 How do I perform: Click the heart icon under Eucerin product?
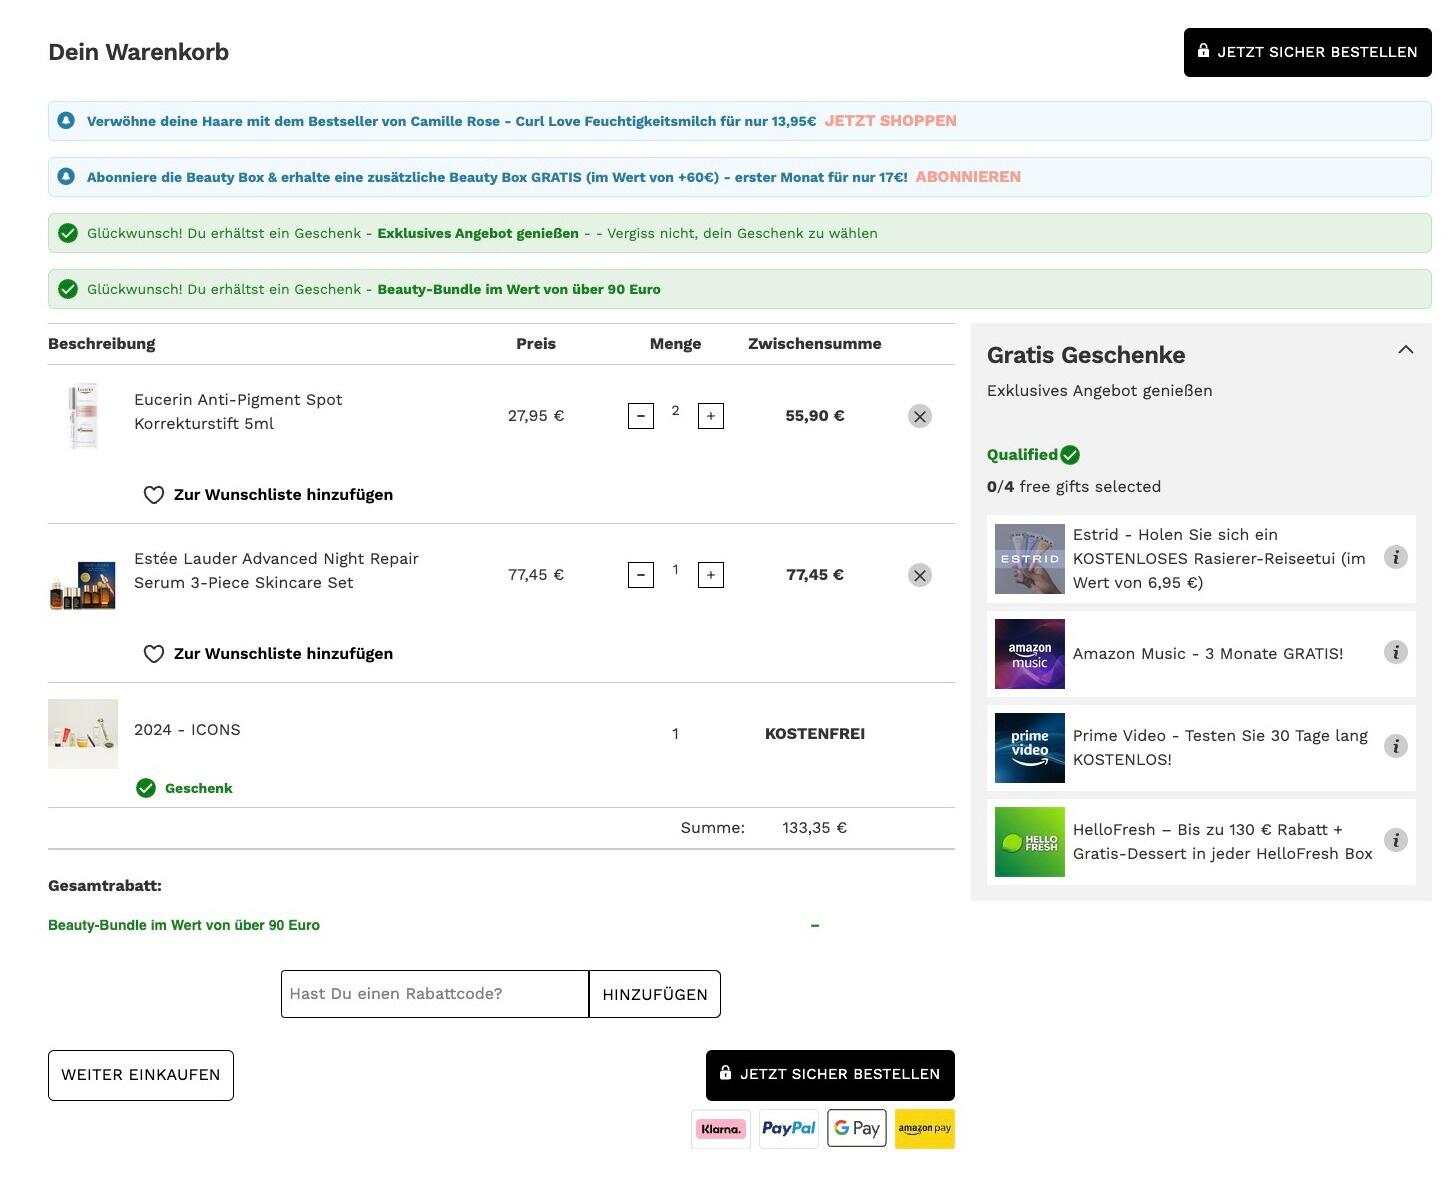coord(154,495)
